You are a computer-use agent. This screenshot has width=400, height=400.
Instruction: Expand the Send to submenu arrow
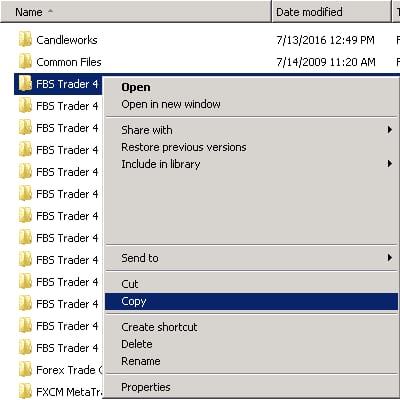[389, 258]
